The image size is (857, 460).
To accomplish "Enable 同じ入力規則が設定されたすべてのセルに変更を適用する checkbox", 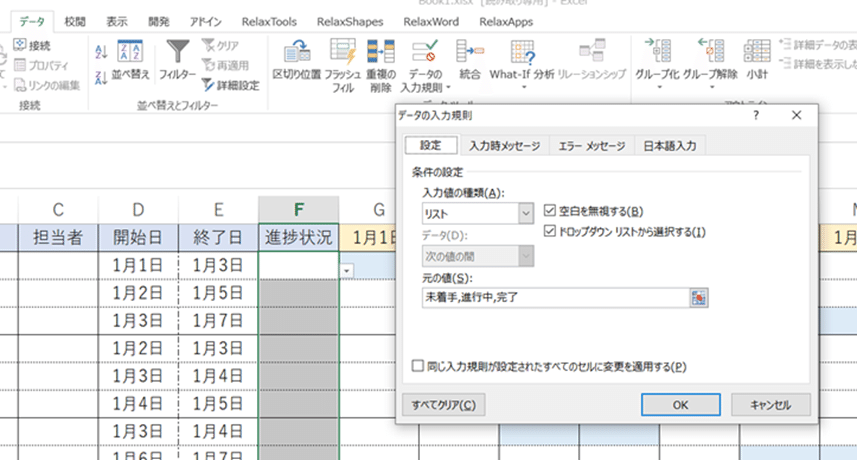I will coord(418,365).
